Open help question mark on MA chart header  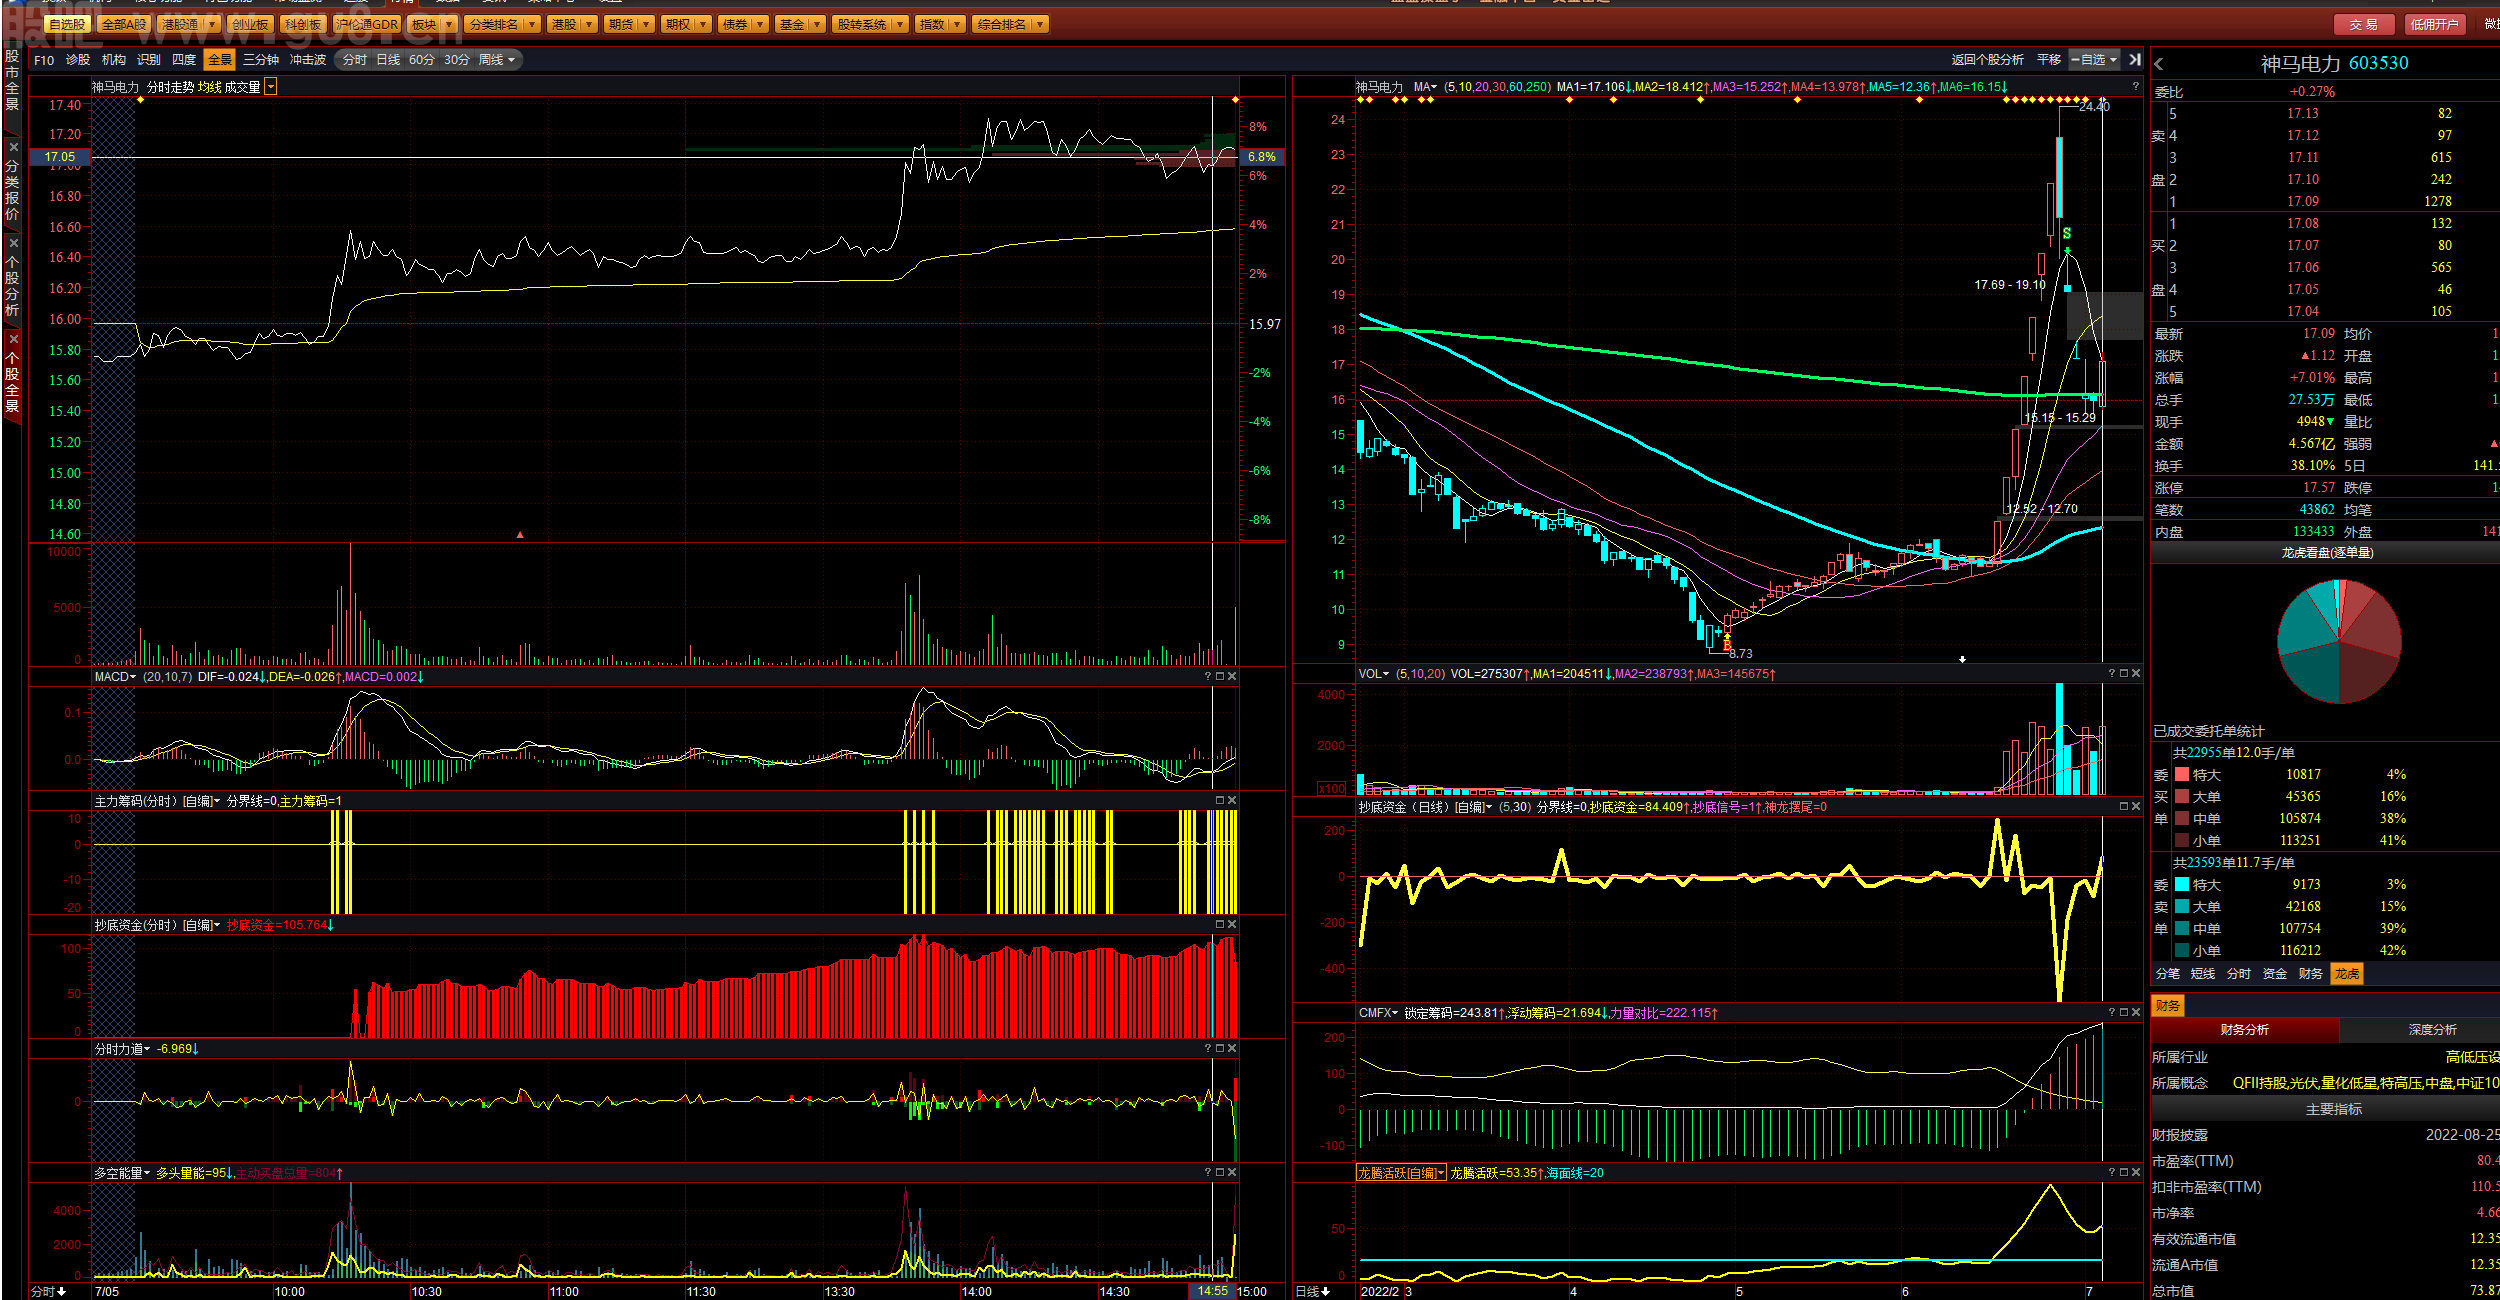coord(2135,87)
